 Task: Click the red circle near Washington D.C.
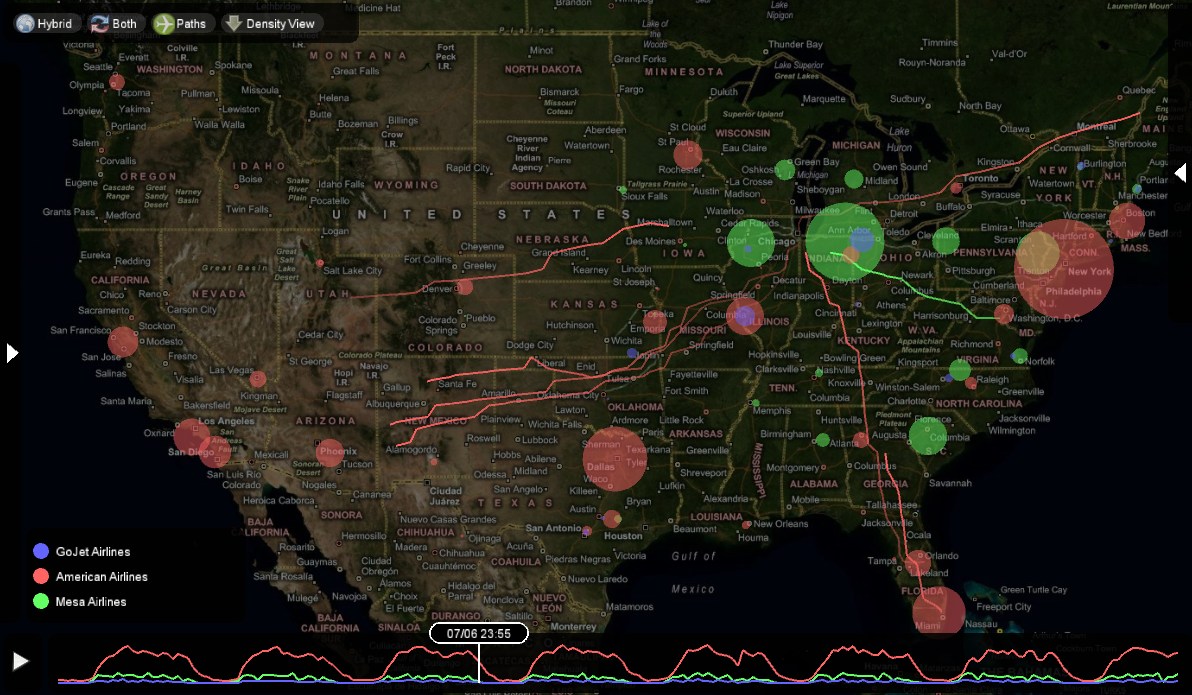pos(1003,313)
